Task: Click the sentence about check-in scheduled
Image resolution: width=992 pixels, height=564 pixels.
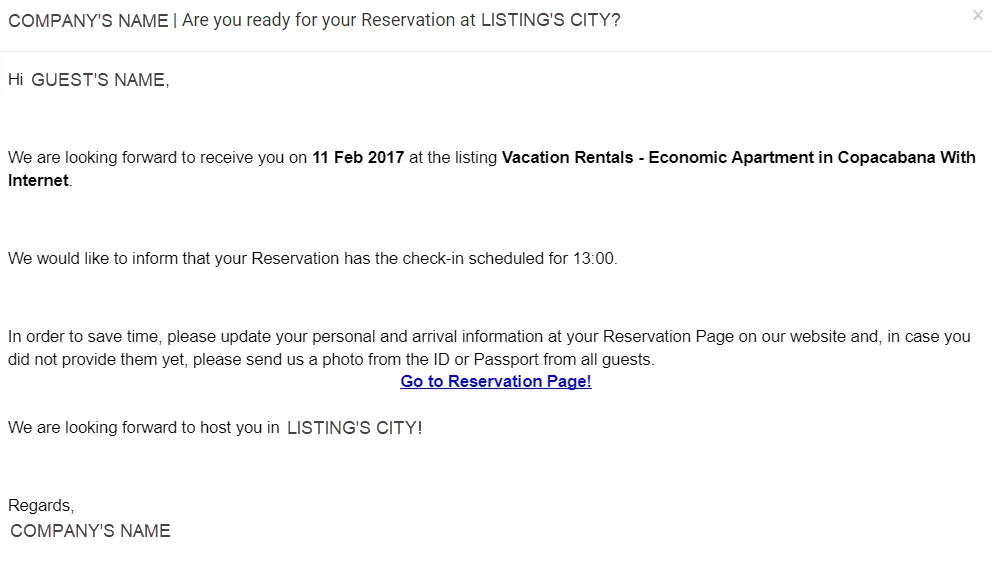Action: pyautogui.click(x=313, y=258)
